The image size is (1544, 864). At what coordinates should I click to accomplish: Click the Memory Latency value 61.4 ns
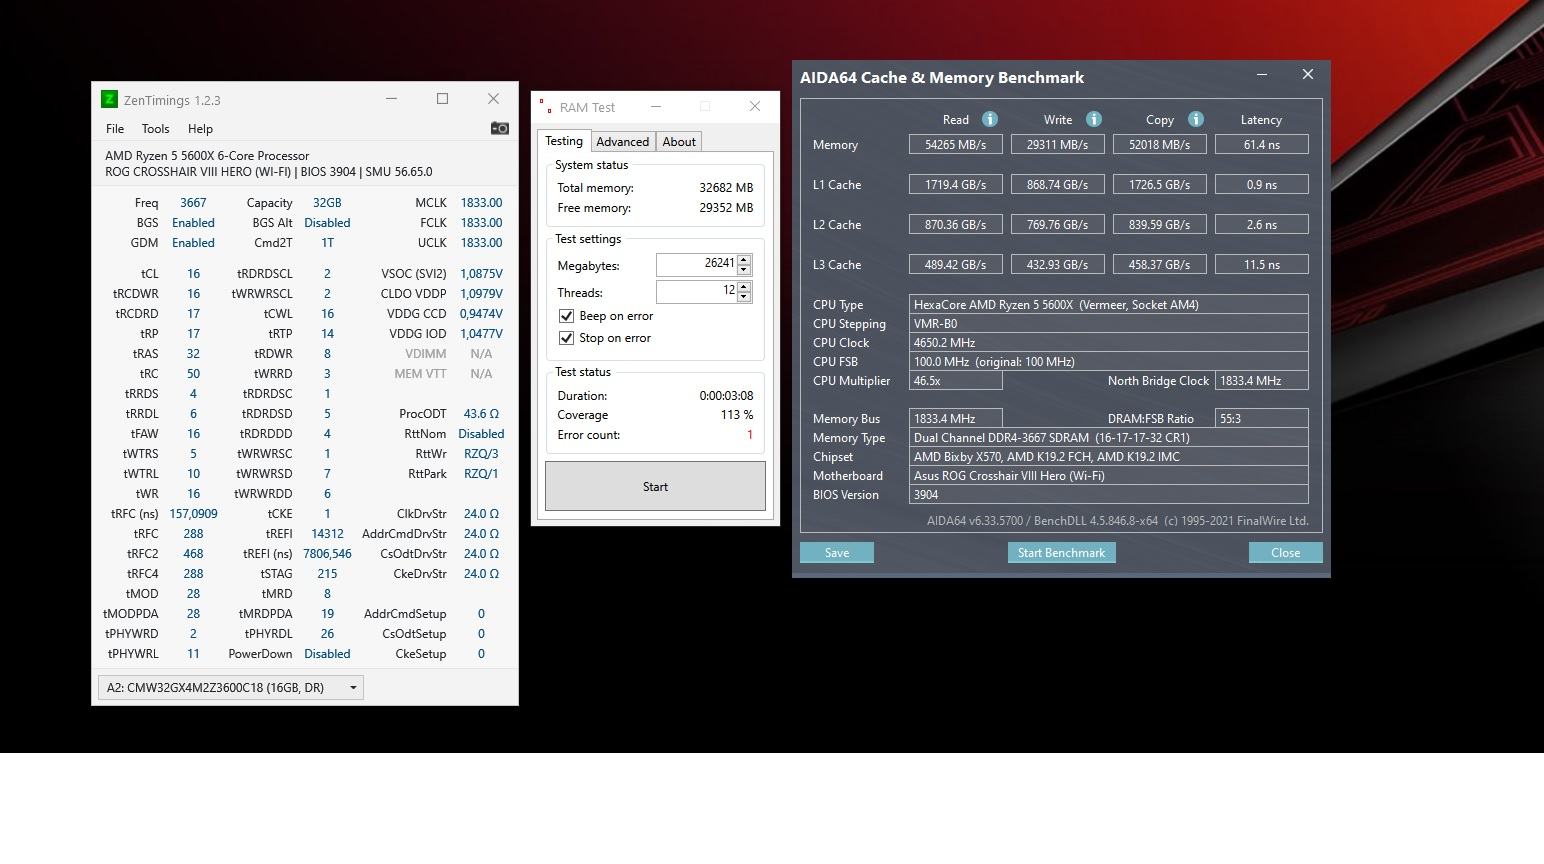pos(1261,145)
